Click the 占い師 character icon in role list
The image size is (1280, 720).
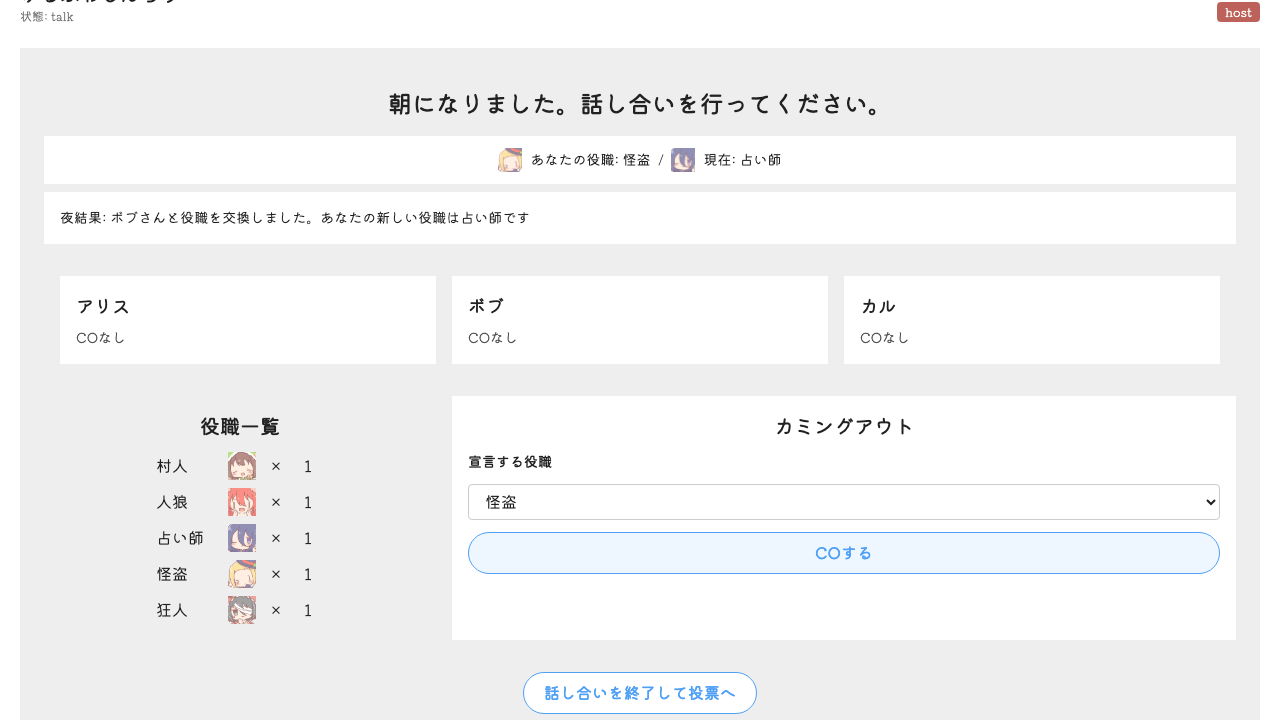[242, 538]
